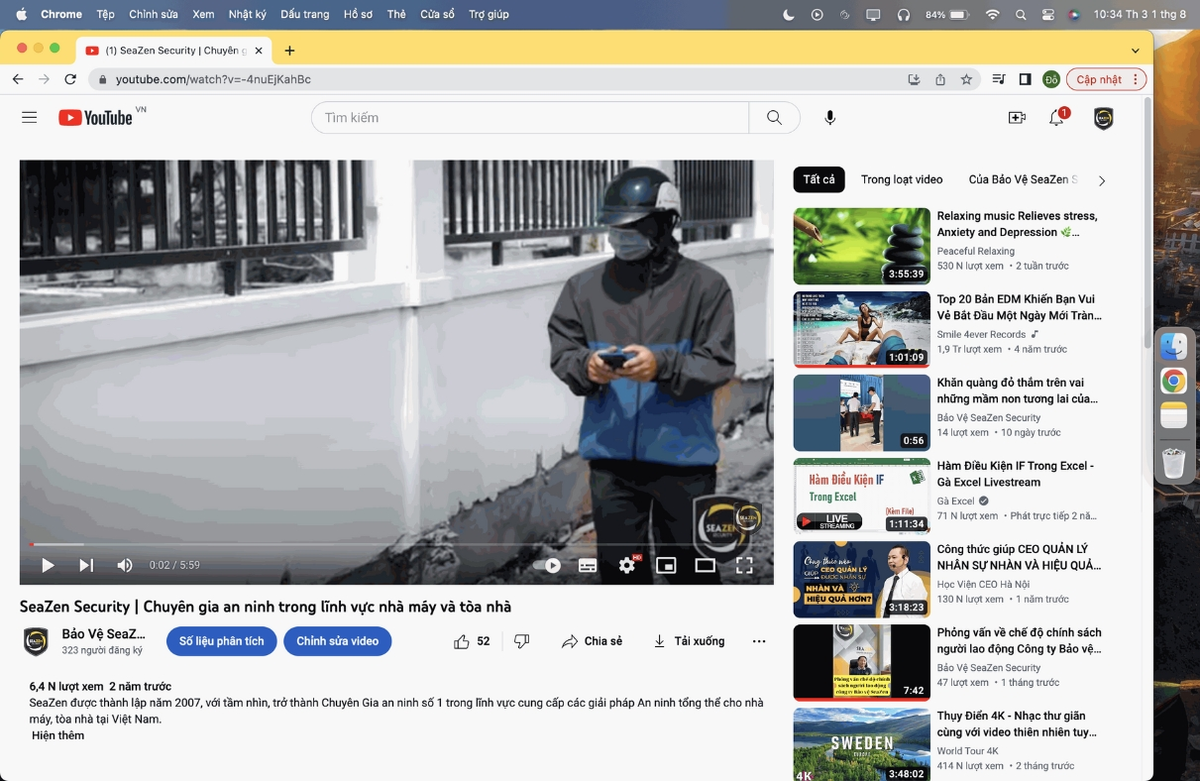This screenshot has height=781, width=1200.
Task: Open the YouTube guide hamburger menu
Action: [x=29, y=117]
